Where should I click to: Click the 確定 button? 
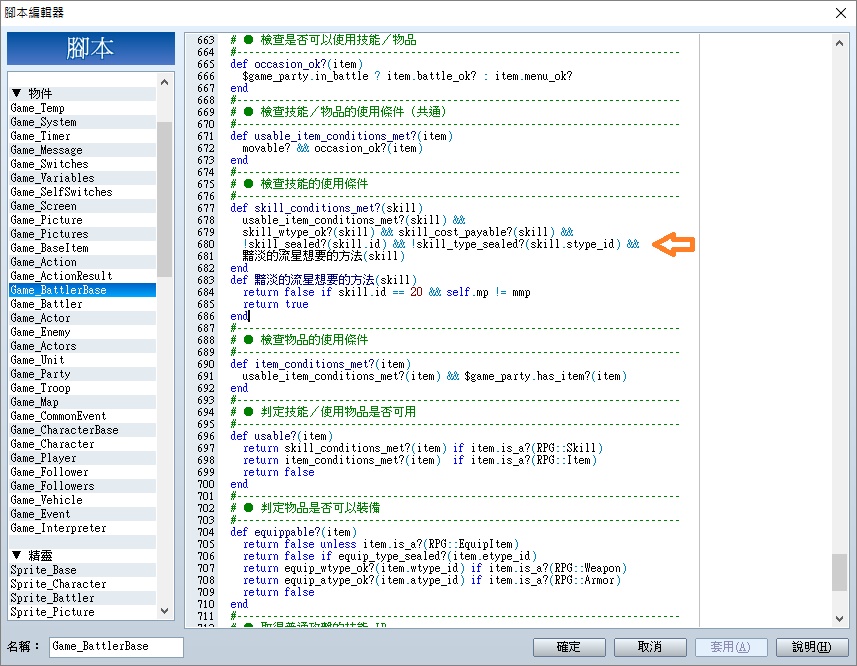(x=569, y=647)
